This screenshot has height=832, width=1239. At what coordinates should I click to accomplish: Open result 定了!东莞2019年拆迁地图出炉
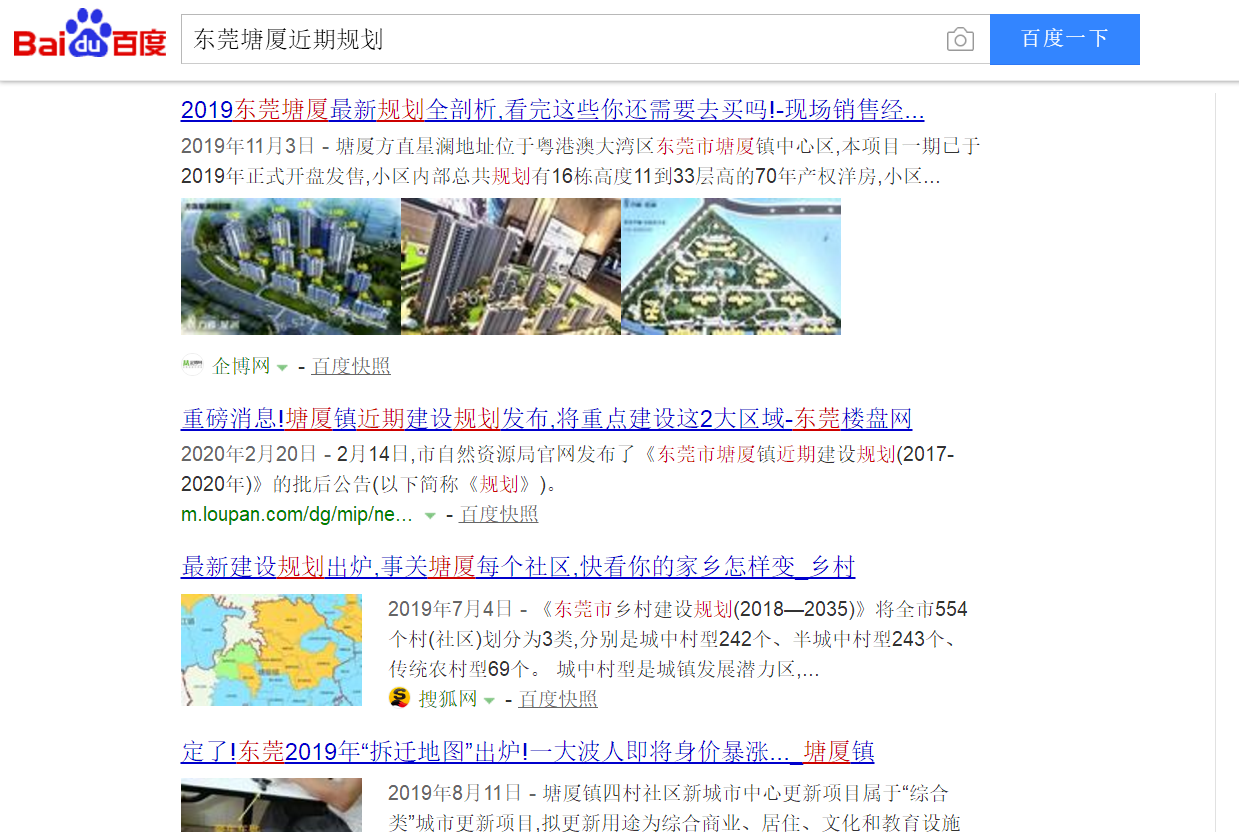pos(527,751)
